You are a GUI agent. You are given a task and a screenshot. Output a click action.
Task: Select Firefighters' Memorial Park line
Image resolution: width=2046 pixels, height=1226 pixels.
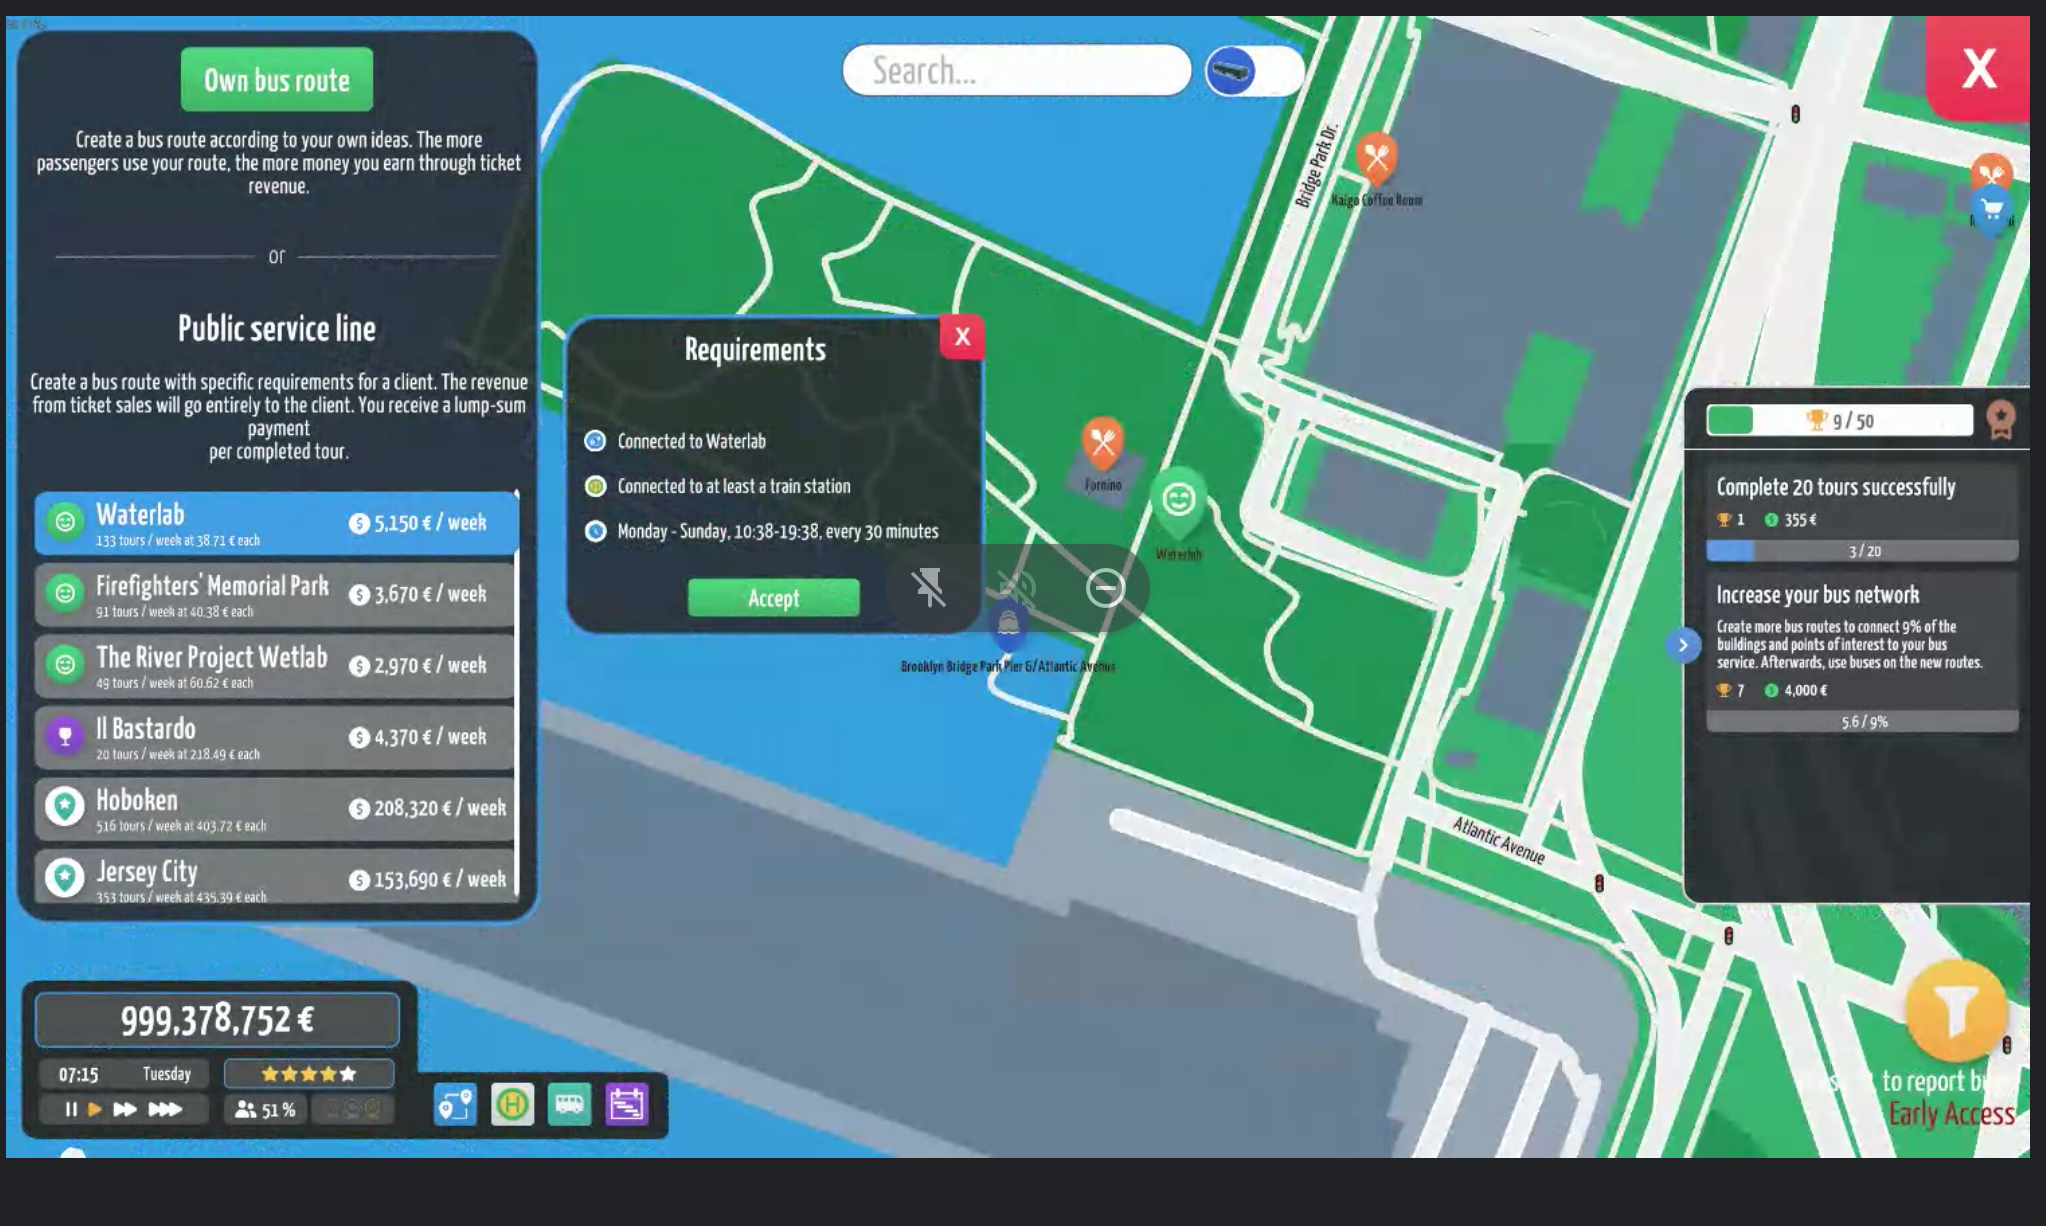275,595
